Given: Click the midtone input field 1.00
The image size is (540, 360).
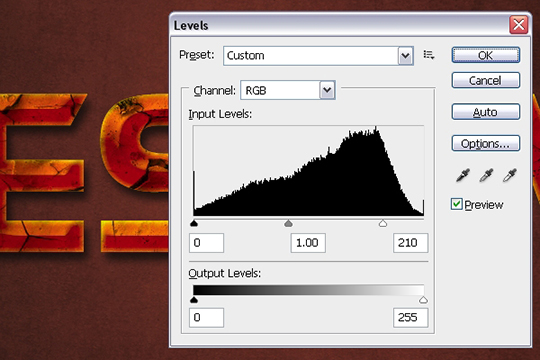Looking at the screenshot, I should 308,243.
